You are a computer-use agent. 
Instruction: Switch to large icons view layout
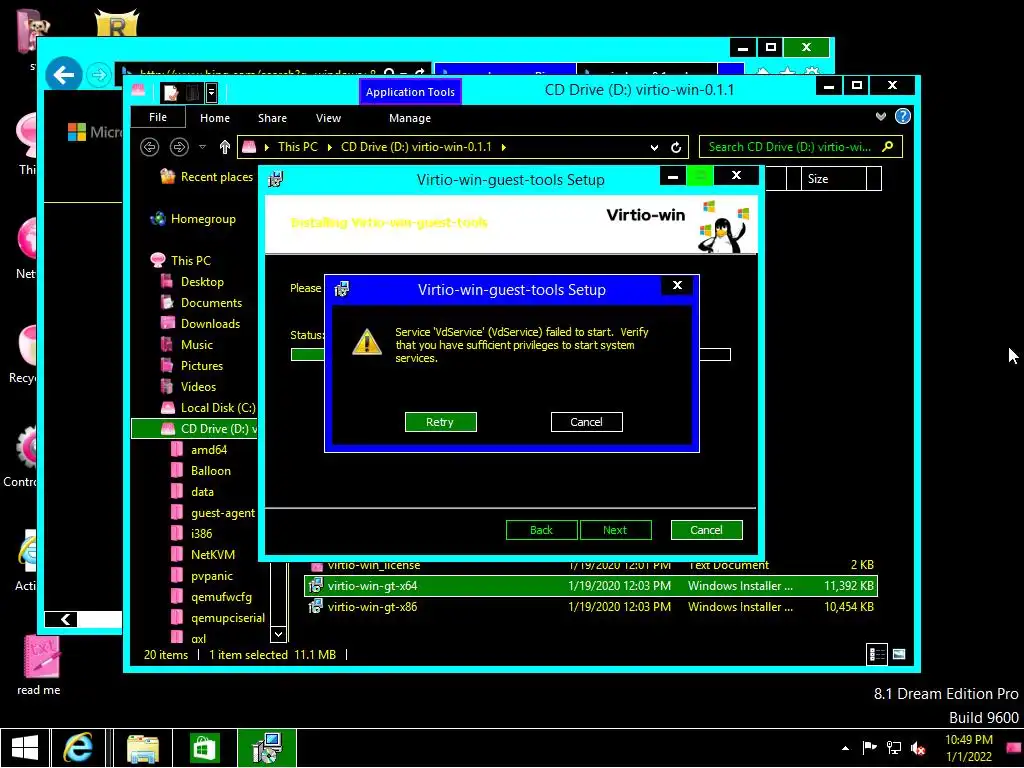(x=899, y=654)
